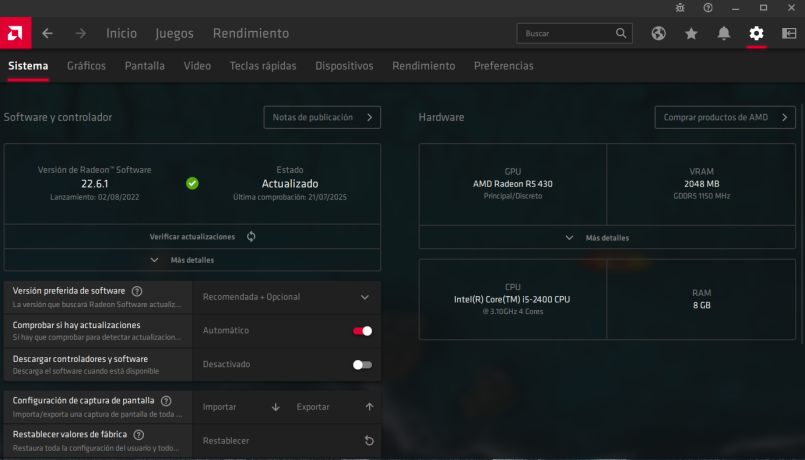
Task: Click the AMD Radeon R5 430 GPU card
Action: click(512, 184)
